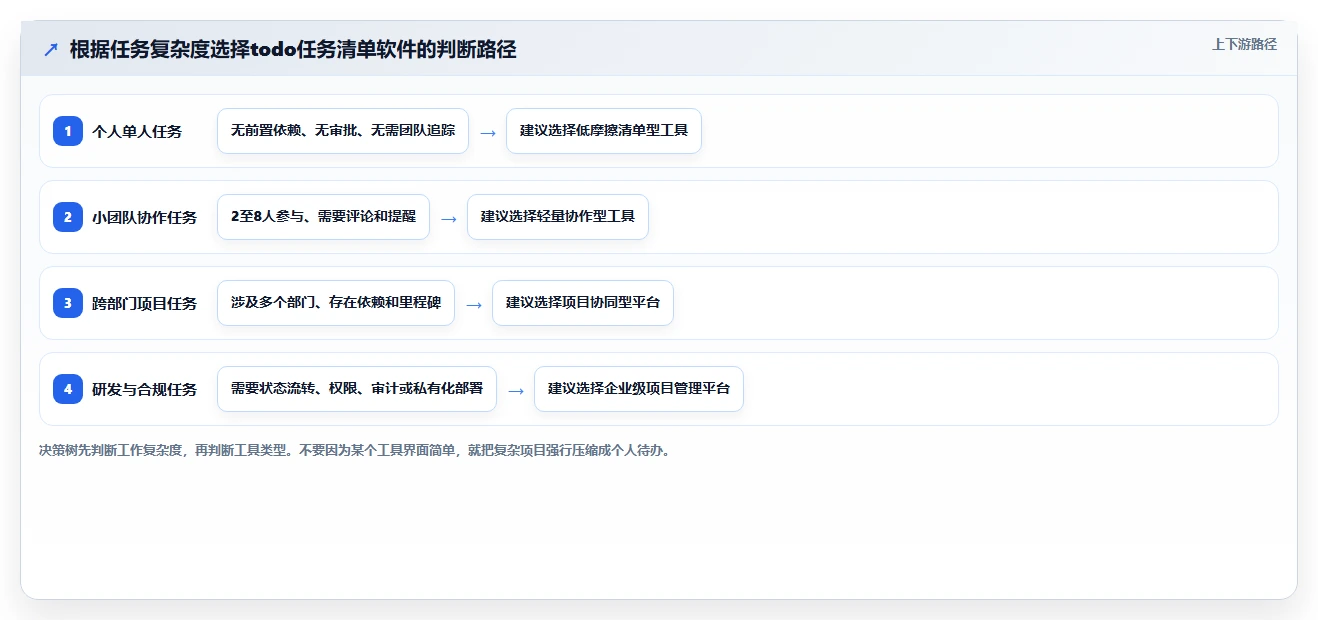The image size is (1318, 620).
Task: Select the 小团队协作任务 row label
Action: pyautogui.click(x=144, y=217)
